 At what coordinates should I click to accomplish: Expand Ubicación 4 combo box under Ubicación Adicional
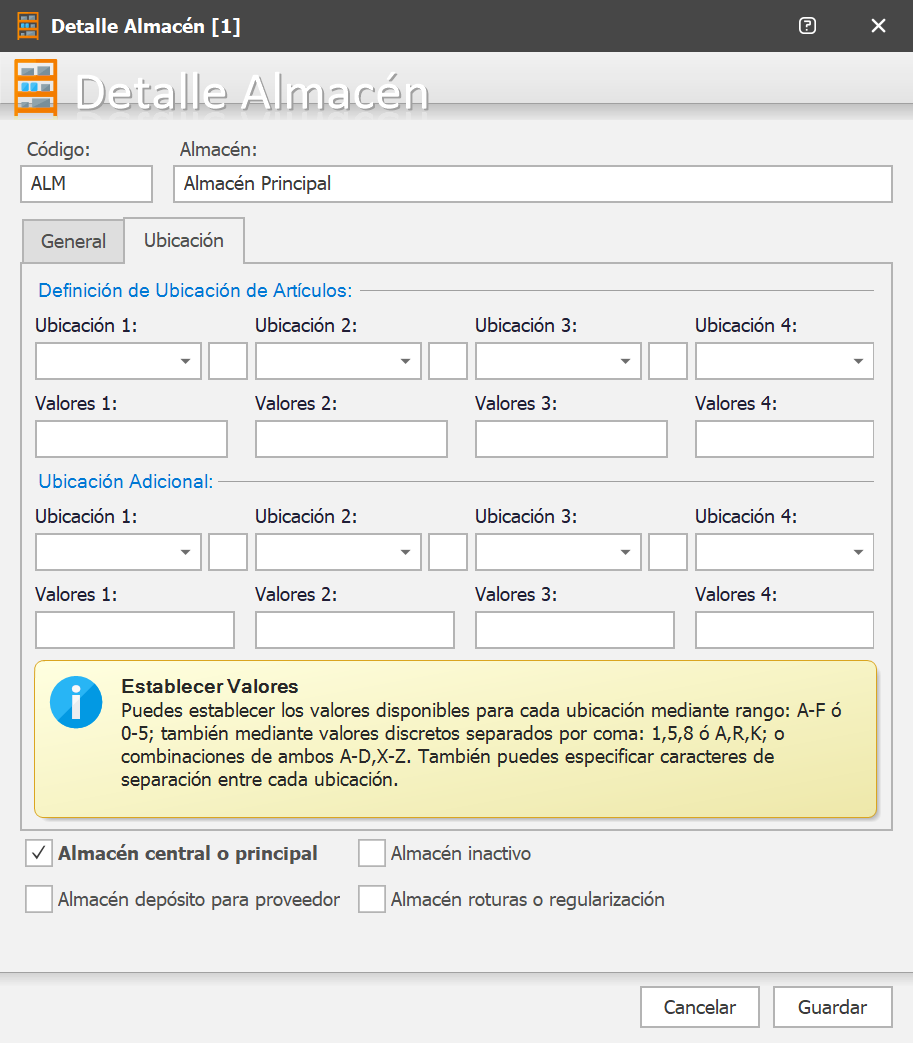point(785,552)
